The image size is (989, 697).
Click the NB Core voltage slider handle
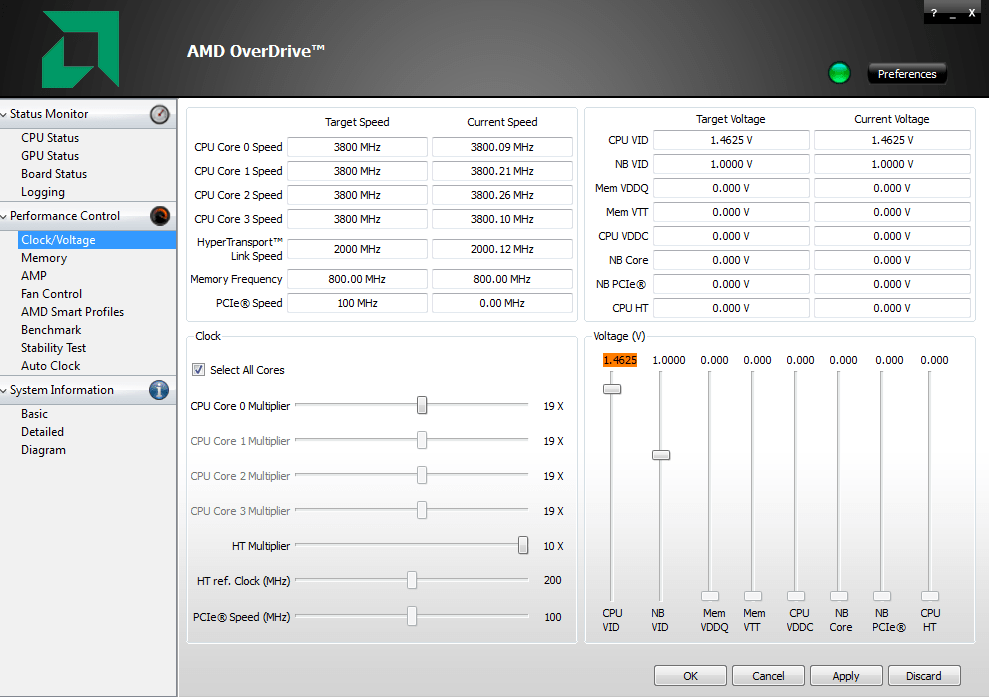click(x=839, y=596)
